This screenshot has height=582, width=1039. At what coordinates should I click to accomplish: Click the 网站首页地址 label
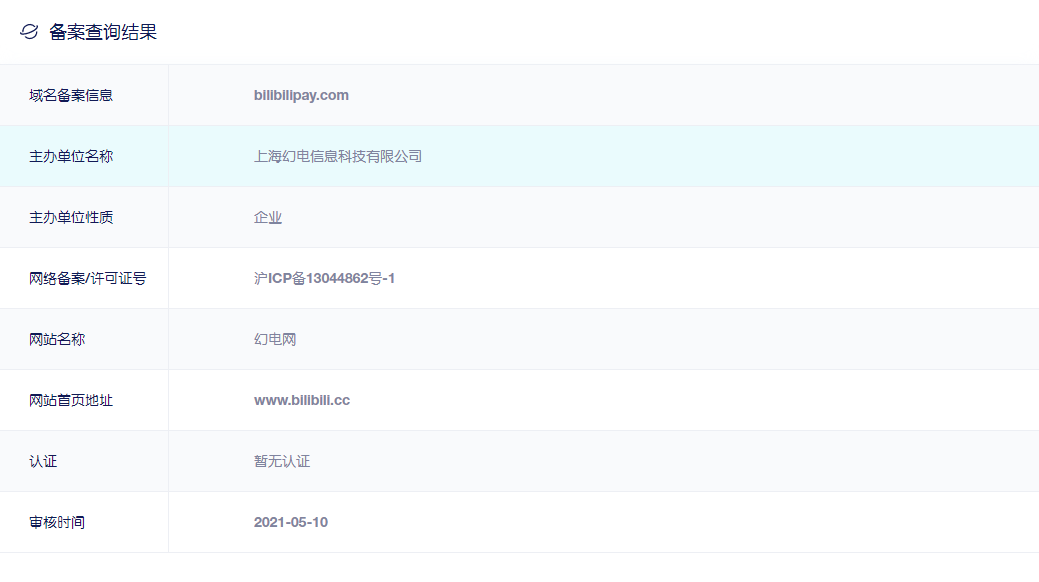pyautogui.click(x=71, y=400)
